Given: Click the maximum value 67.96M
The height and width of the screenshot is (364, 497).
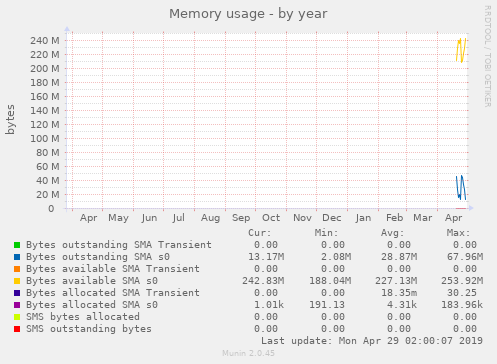Looking at the screenshot, I should pos(465,257).
